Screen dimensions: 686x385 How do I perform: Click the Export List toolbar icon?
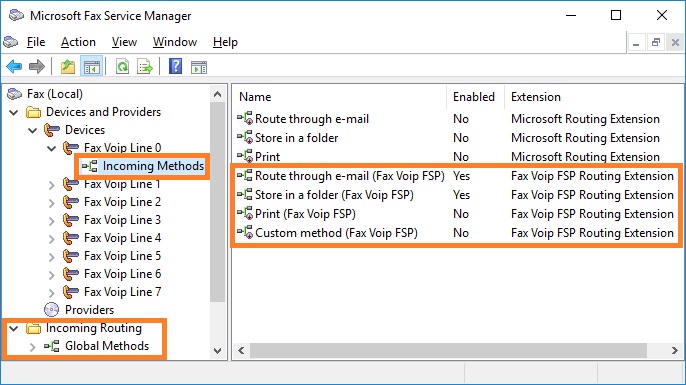pyautogui.click(x=145, y=66)
